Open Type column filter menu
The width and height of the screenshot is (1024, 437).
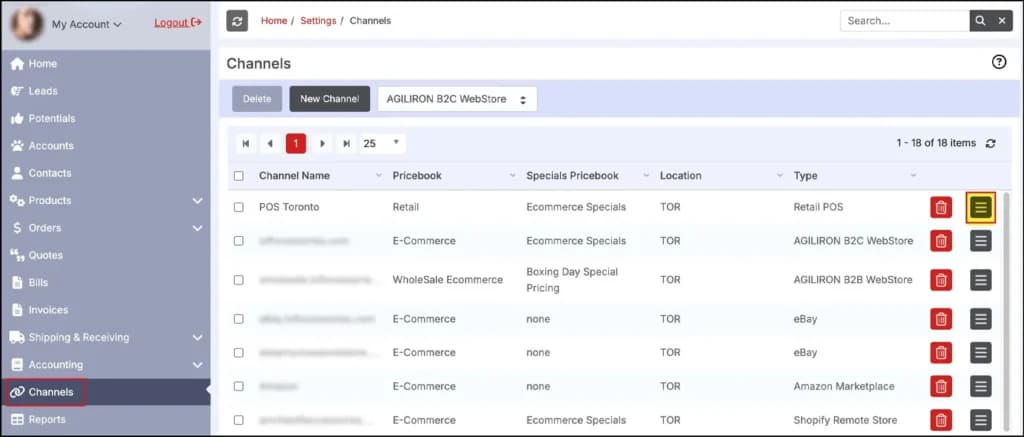[x=914, y=176]
